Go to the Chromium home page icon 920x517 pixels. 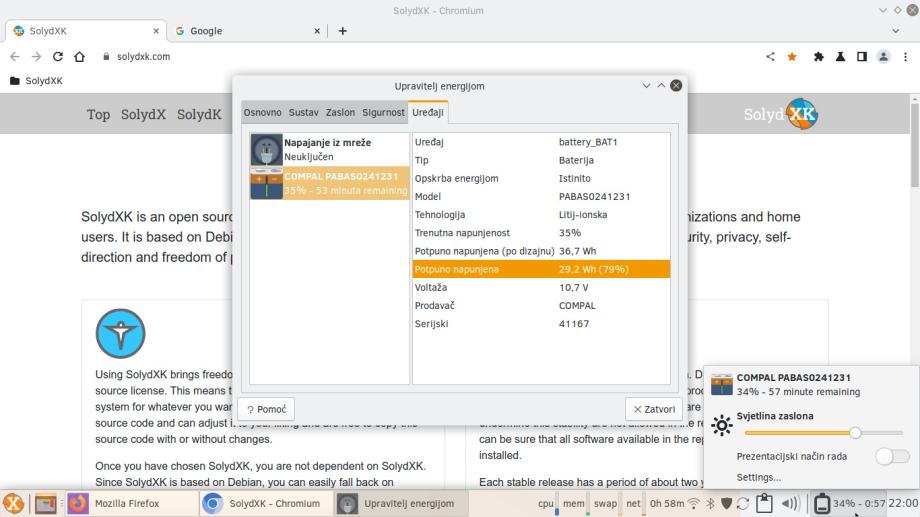pyautogui.click(x=79, y=56)
